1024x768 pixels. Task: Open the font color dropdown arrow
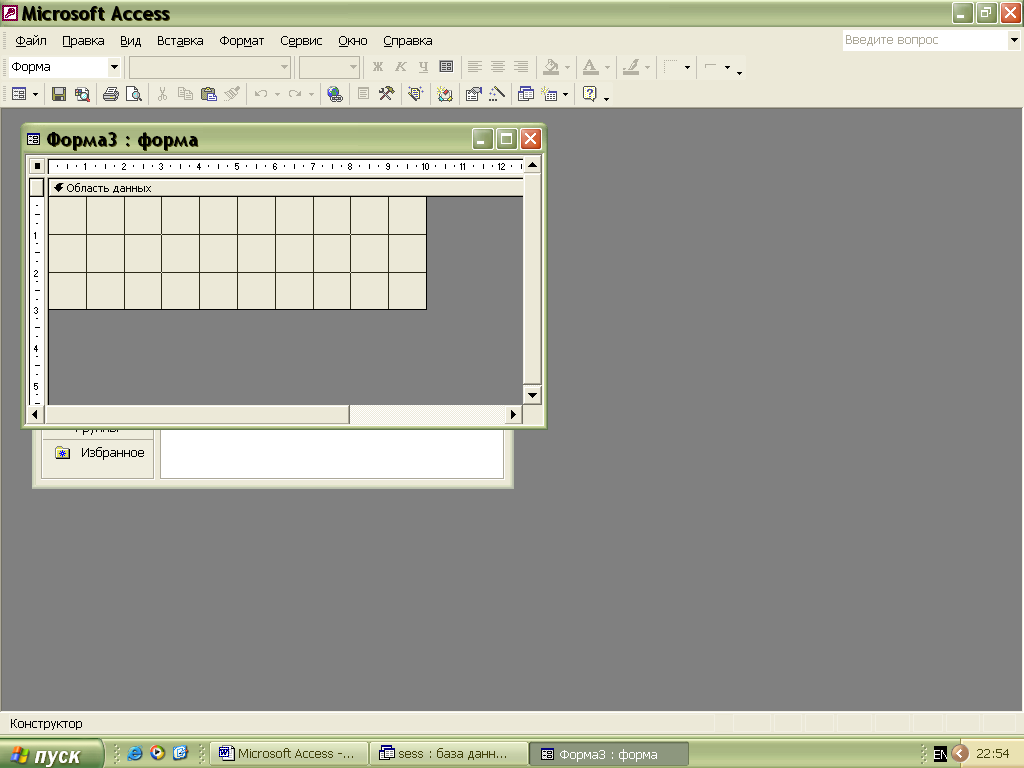pyautogui.click(x=607, y=67)
